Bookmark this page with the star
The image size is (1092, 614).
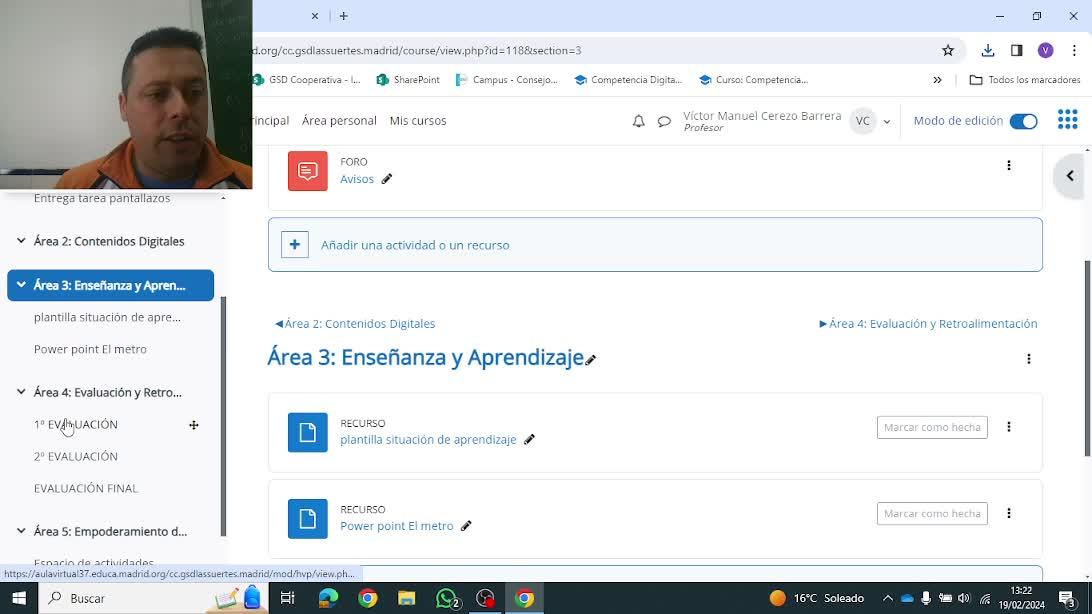tap(947, 50)
